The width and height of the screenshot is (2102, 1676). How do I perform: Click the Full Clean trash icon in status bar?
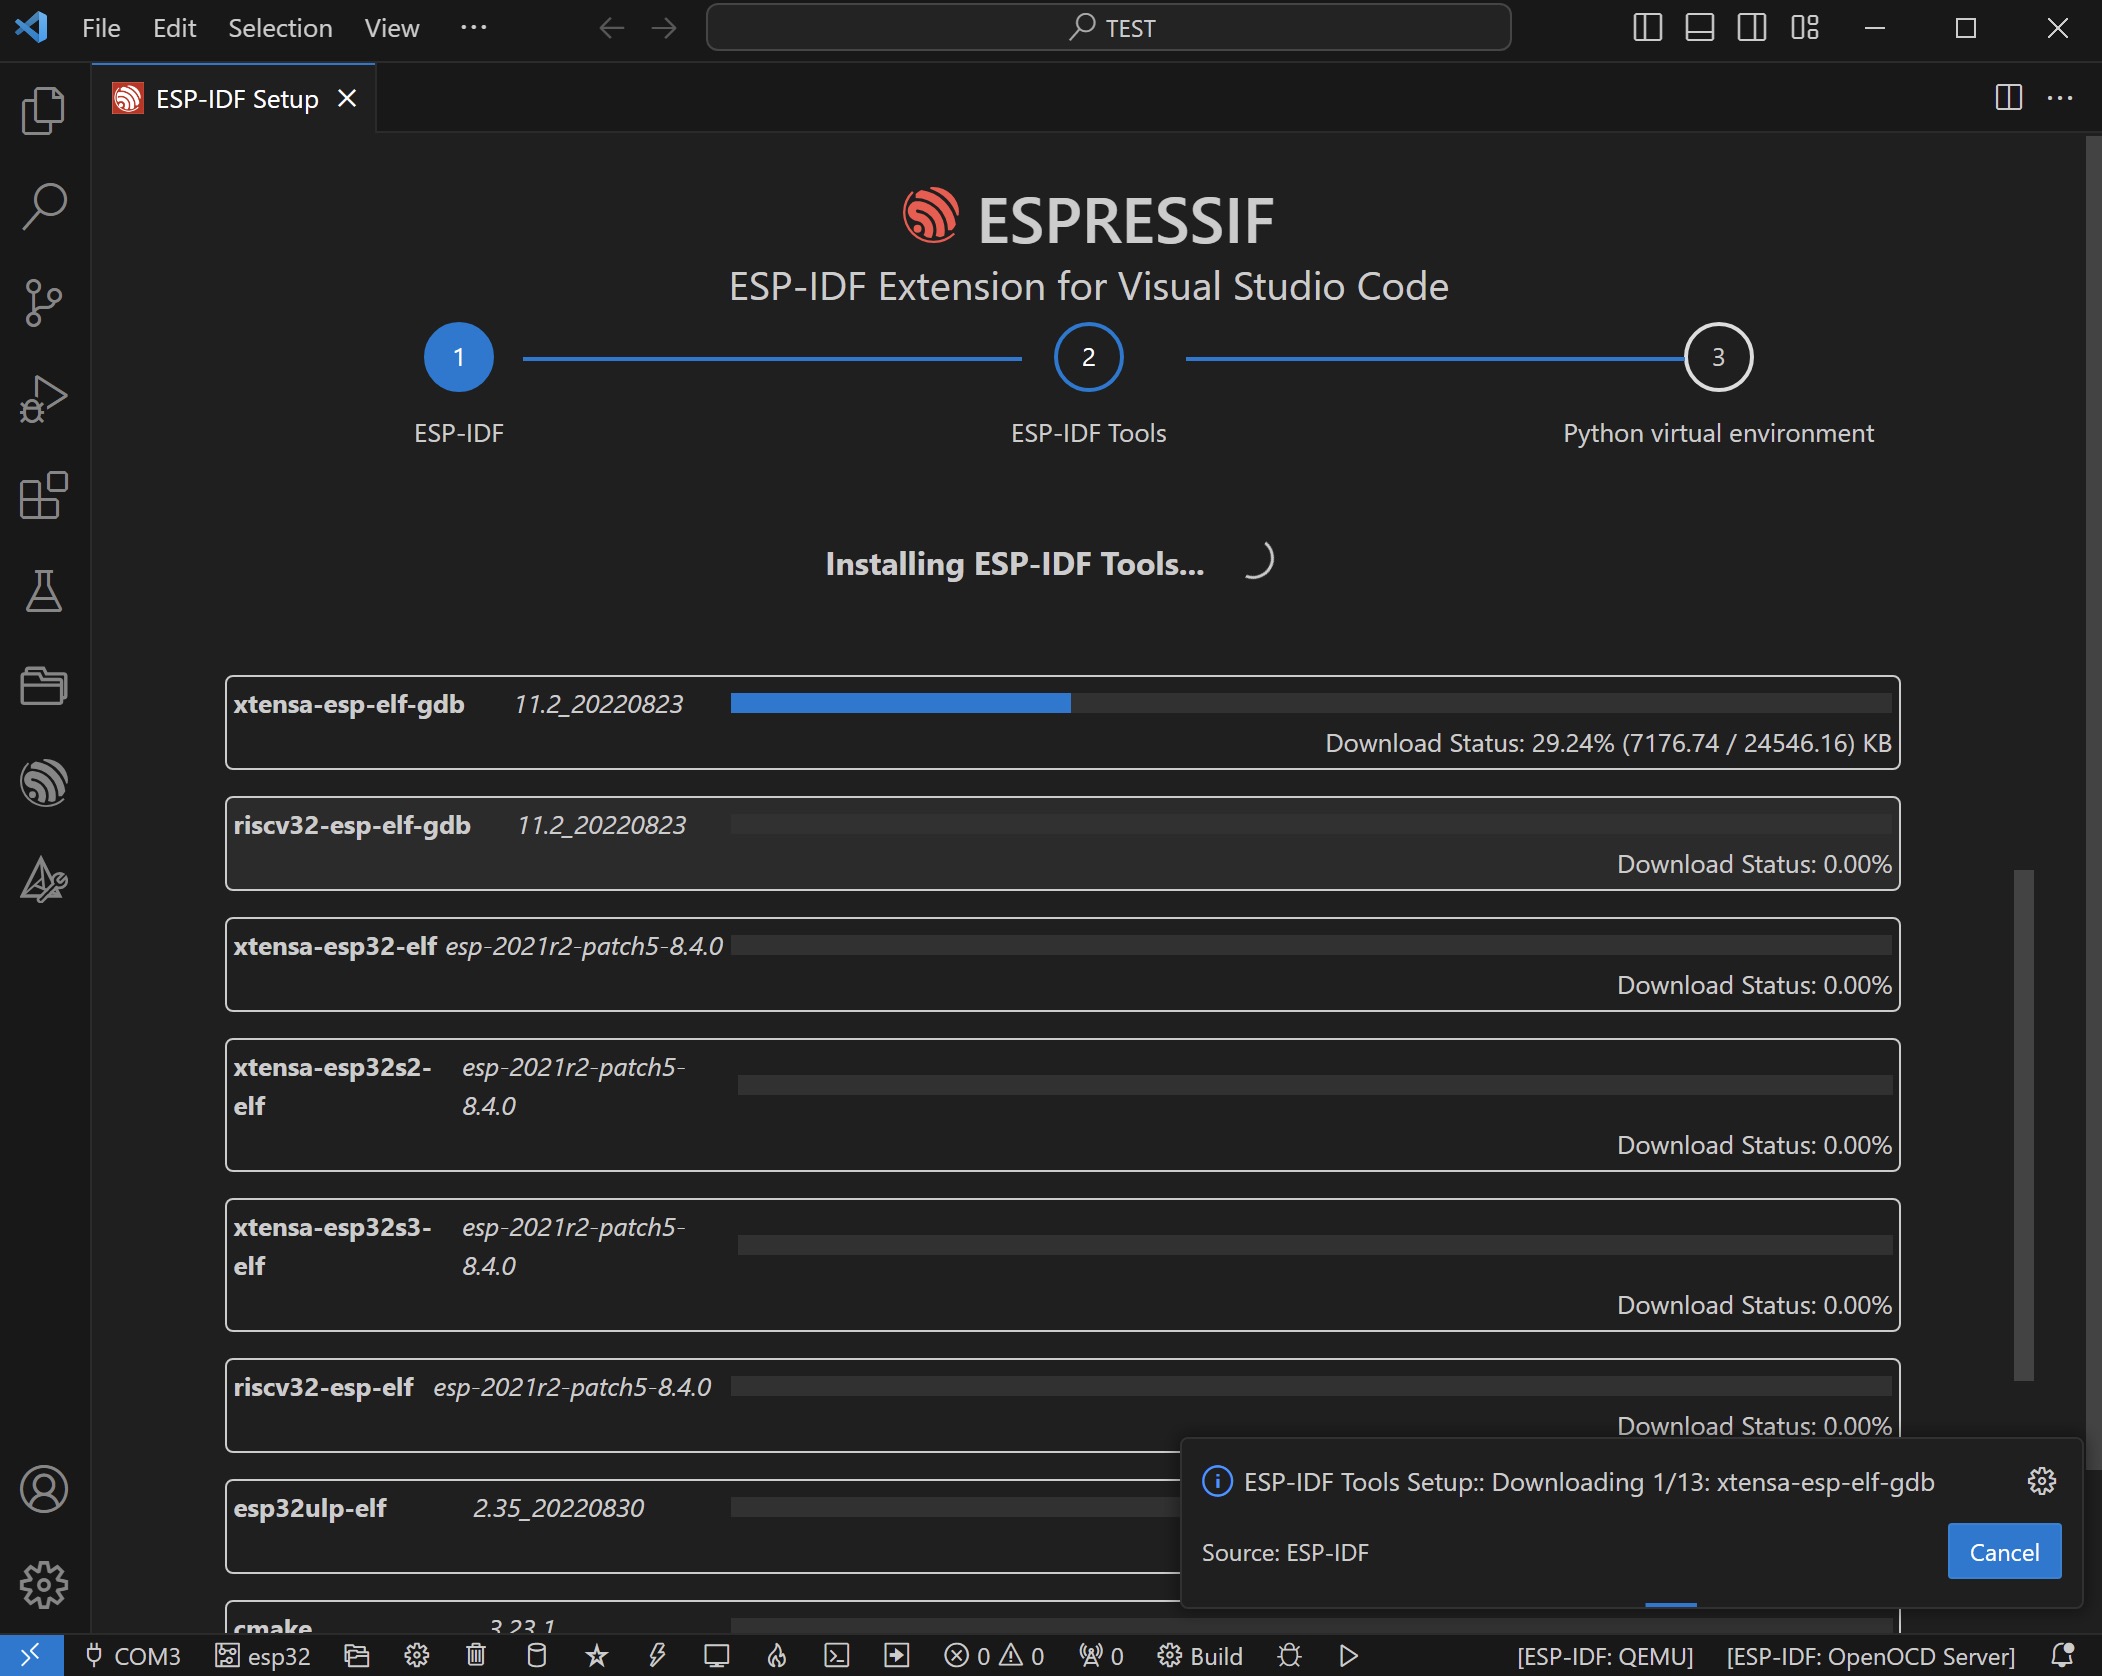coord(476,1656)
